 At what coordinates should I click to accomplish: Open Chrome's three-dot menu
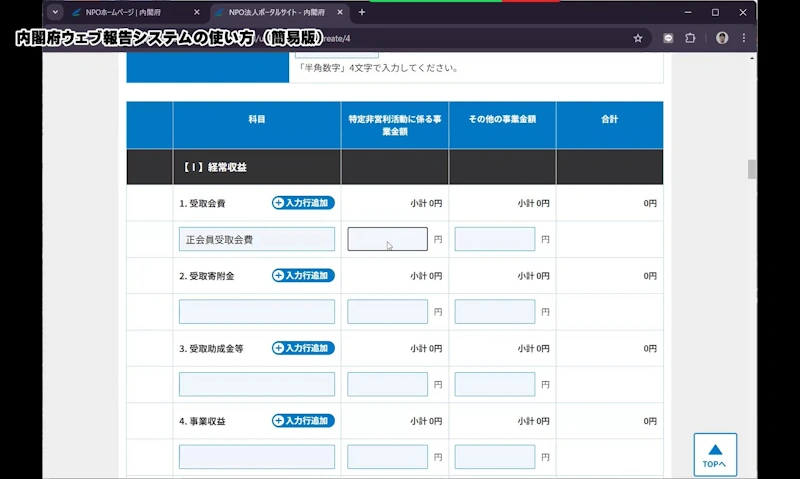744,38
